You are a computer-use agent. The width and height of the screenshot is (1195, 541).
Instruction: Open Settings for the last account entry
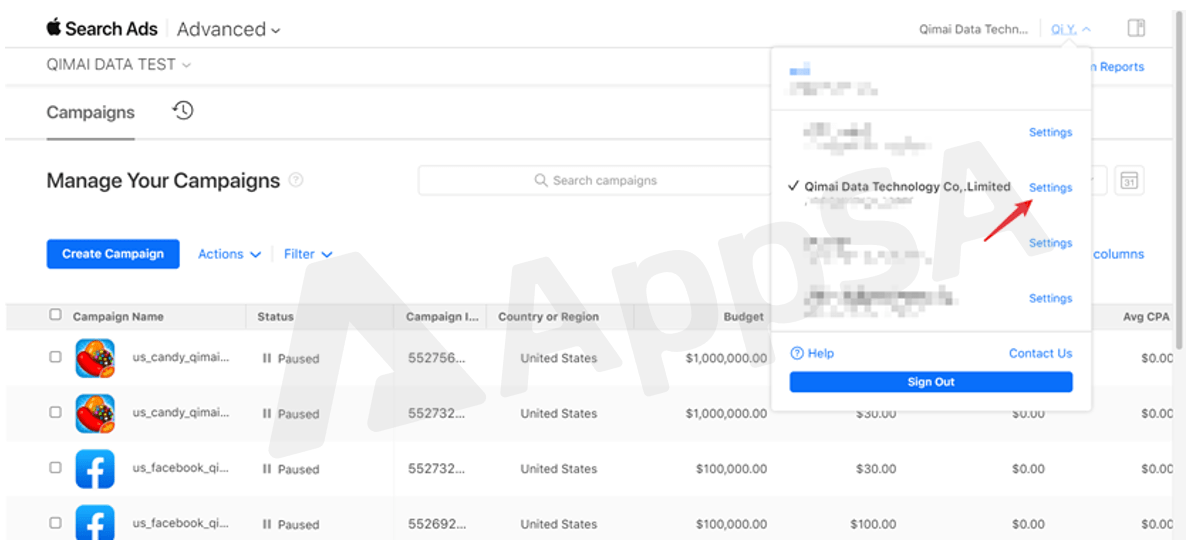coord(1050,299)
